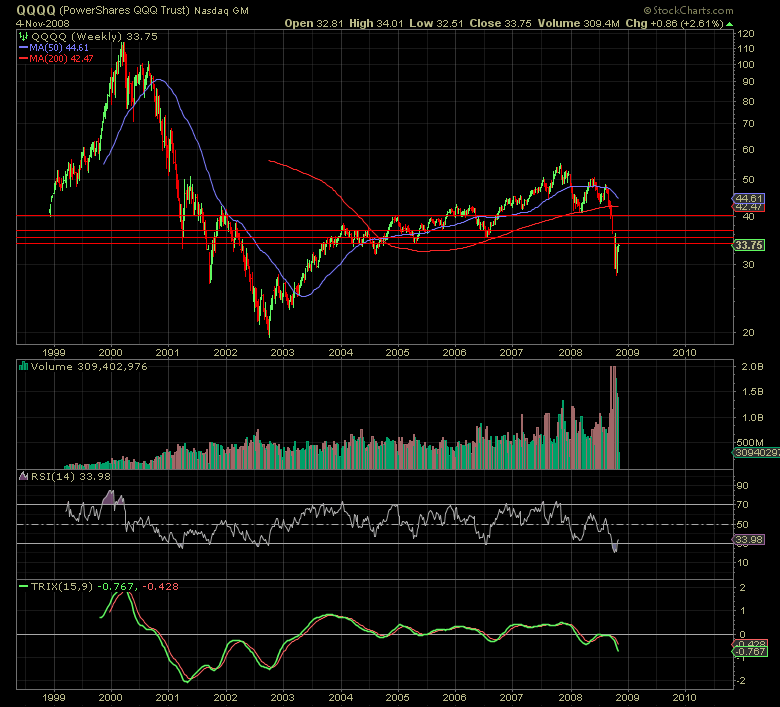Click the -2 label on TRIX axis
780x707 pixels.
[x=741, y=681]
